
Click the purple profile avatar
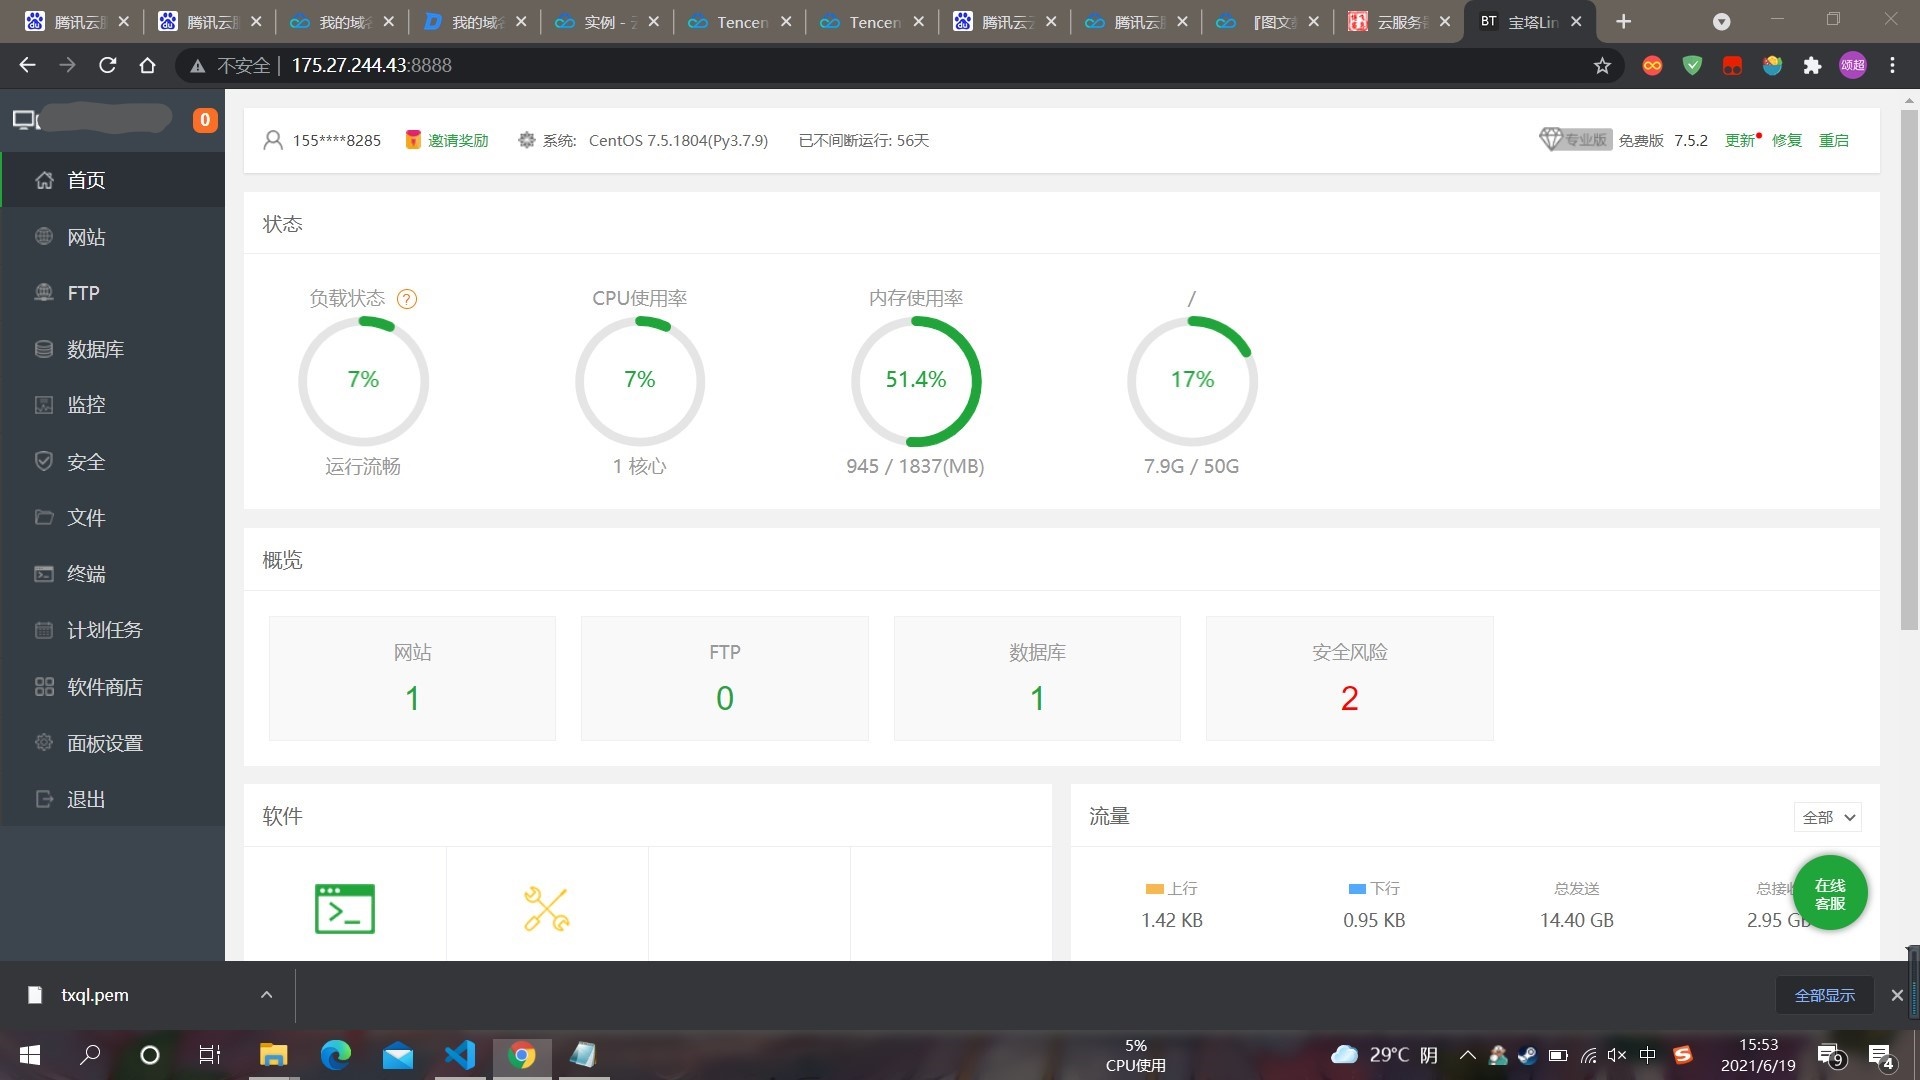1853,65
